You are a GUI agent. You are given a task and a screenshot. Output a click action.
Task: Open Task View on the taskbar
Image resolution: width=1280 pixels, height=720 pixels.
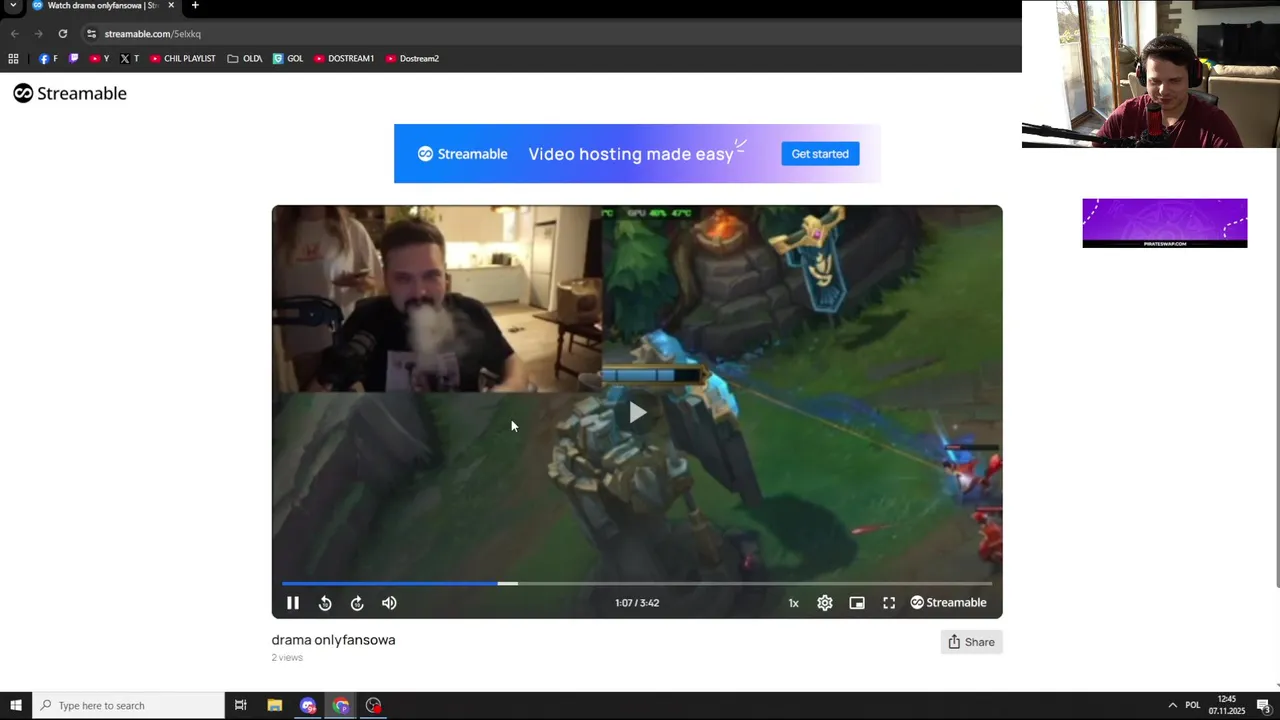(x=241, y=706)
